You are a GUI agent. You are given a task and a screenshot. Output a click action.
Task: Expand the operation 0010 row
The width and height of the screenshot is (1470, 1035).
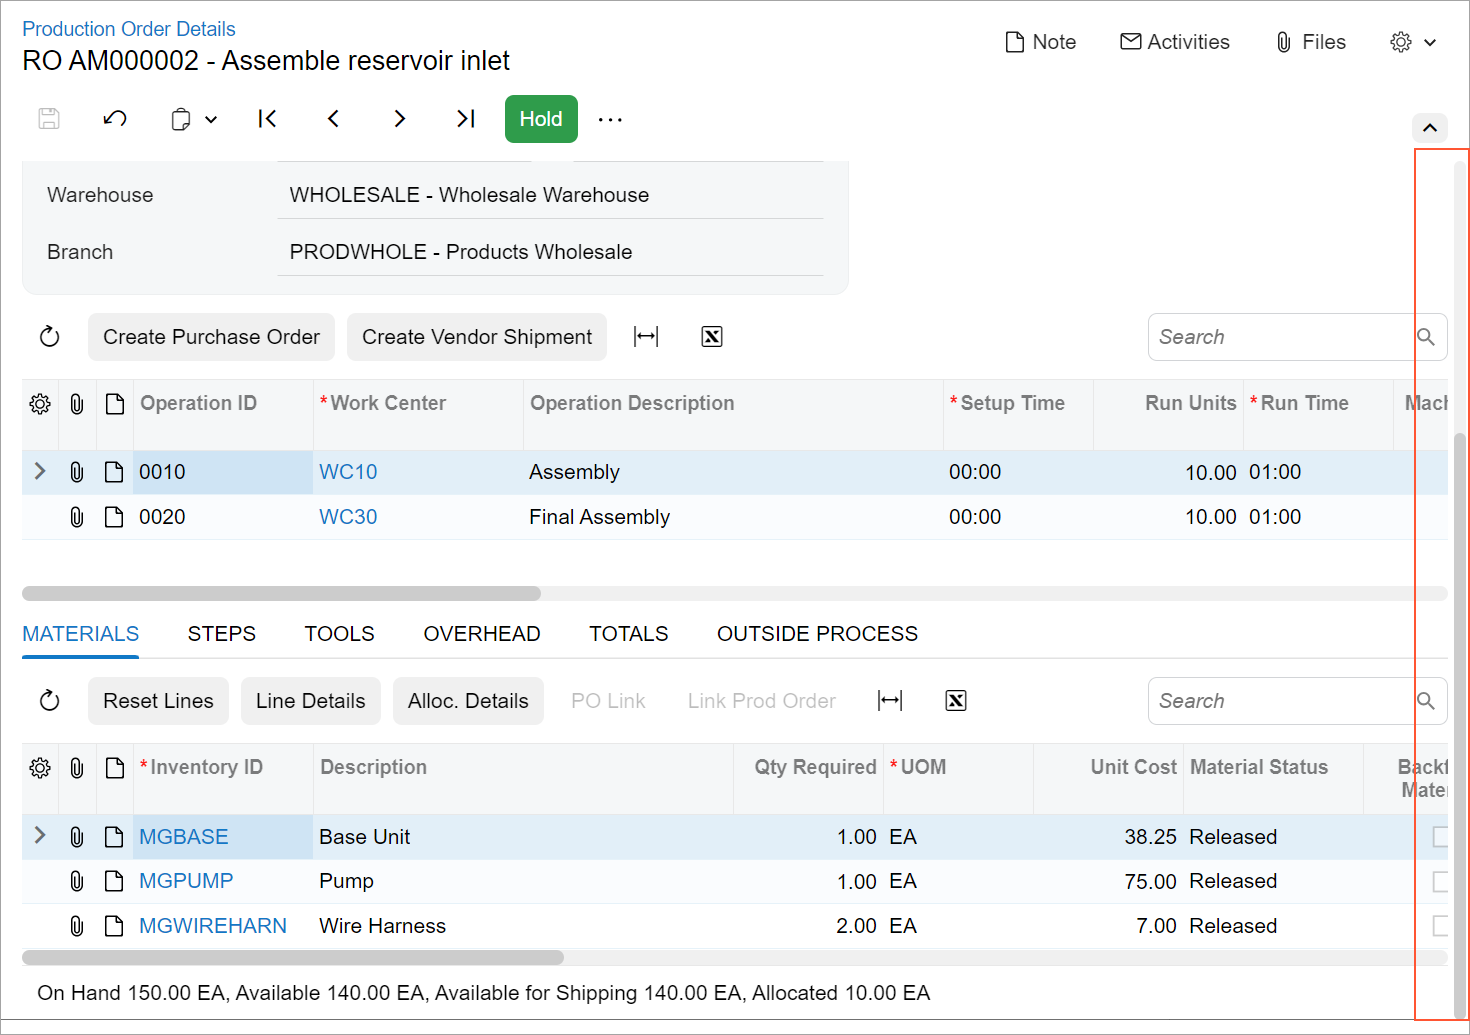tap(40, 471)
